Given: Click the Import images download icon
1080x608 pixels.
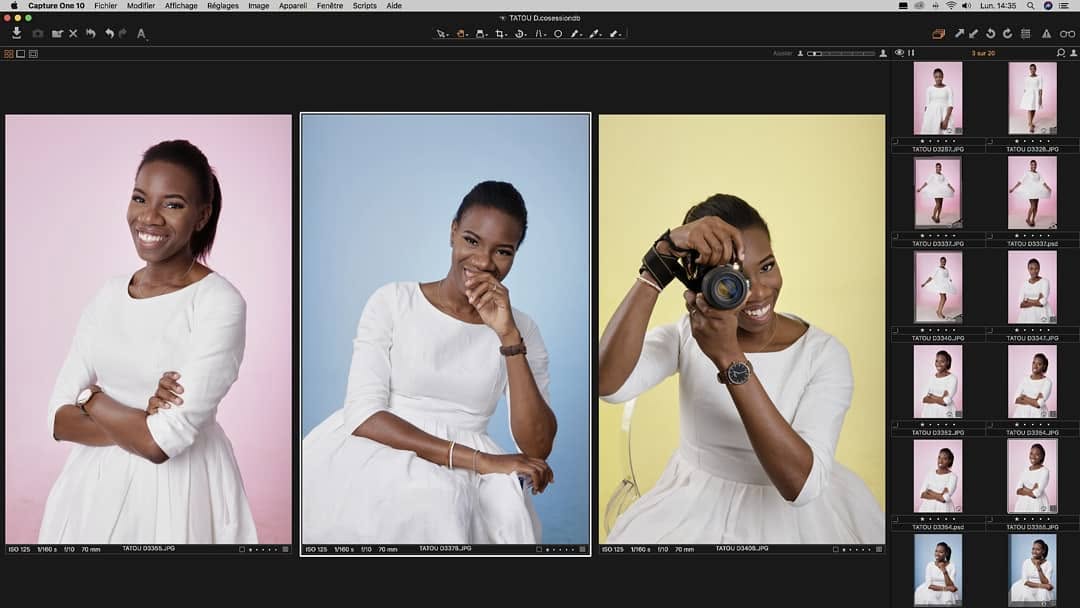Looking at the screenshot, I should [17, 33].
